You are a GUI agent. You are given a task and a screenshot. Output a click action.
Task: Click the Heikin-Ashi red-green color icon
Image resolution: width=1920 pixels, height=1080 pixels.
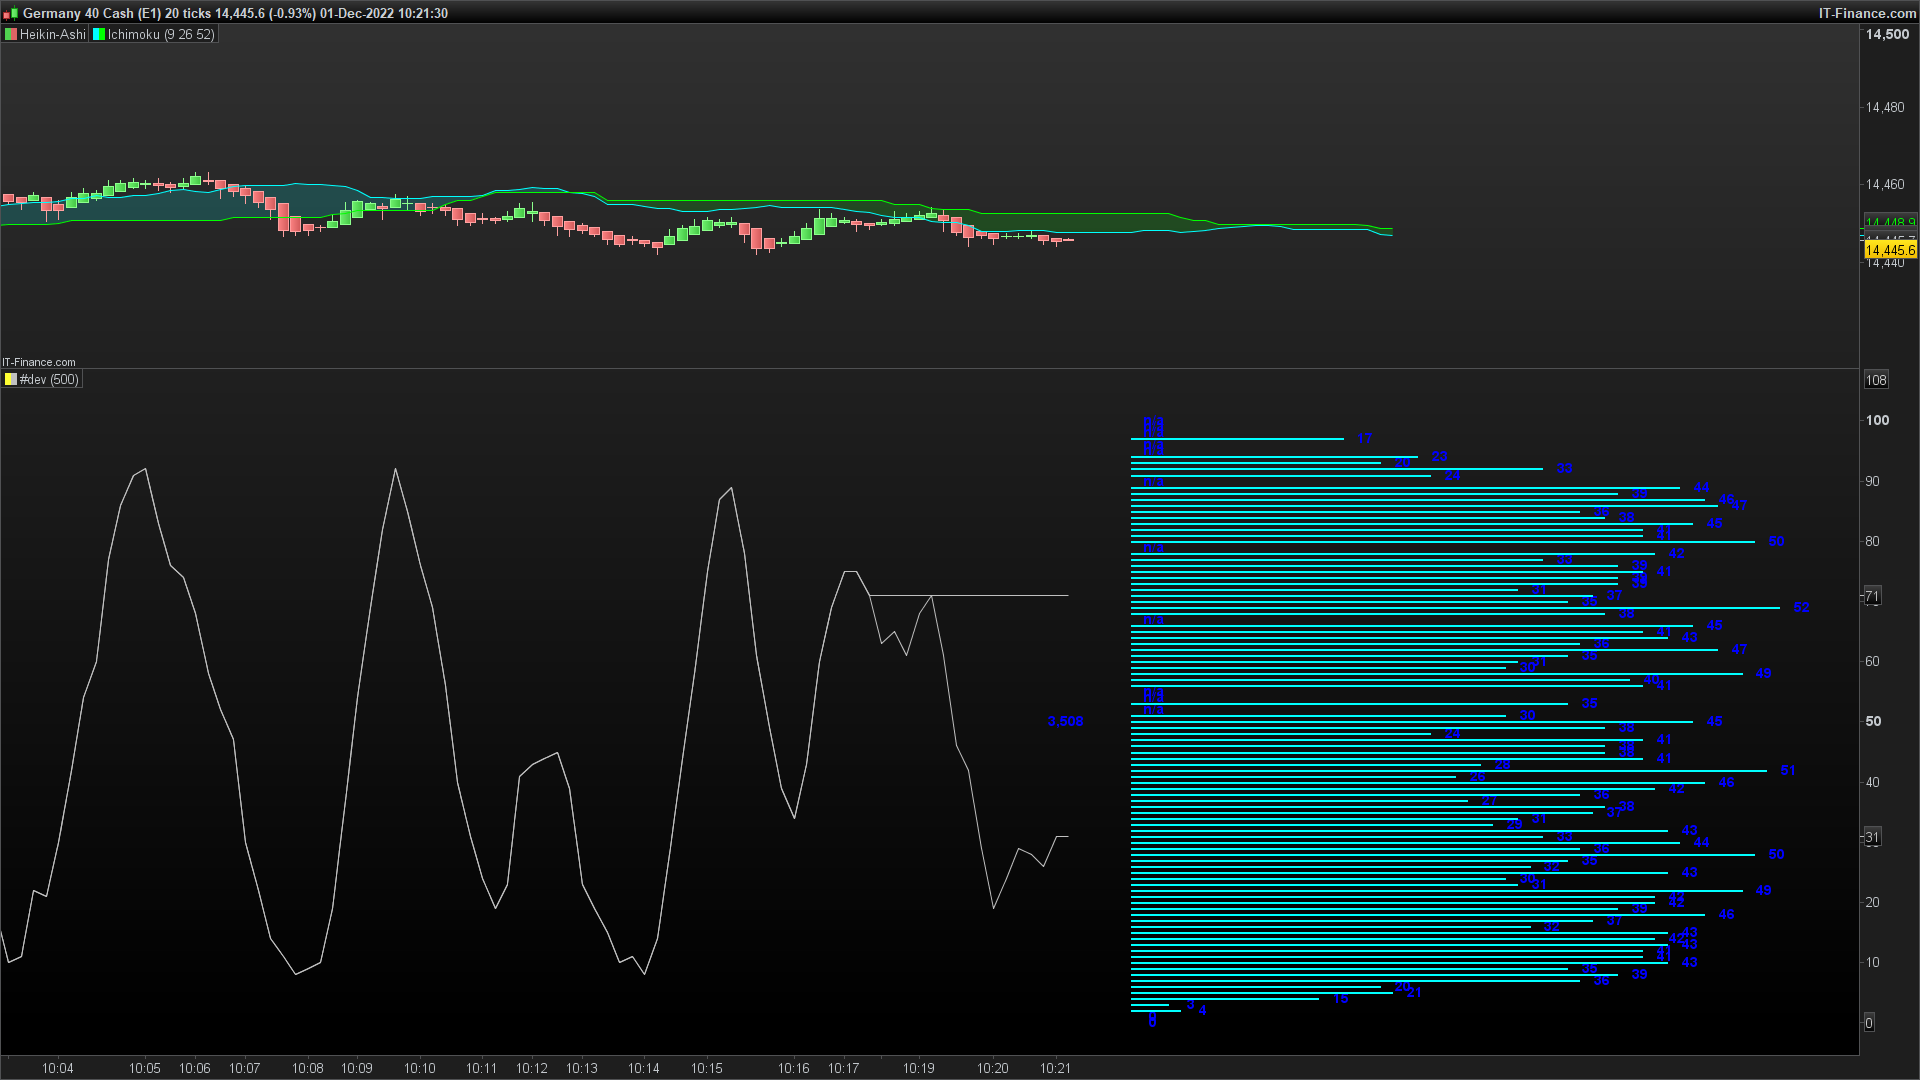10,34
